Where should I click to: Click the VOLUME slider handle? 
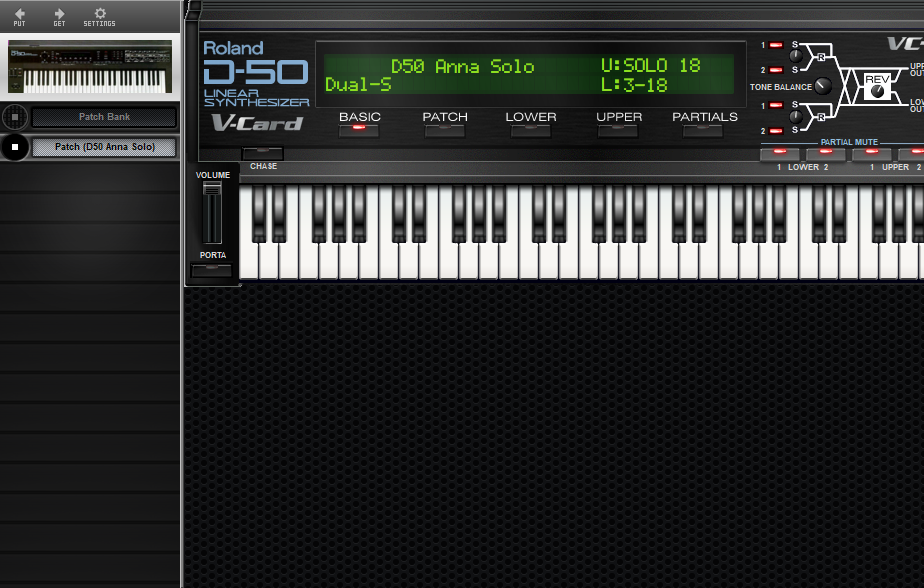pyautogui.click(x=212, y=189)
